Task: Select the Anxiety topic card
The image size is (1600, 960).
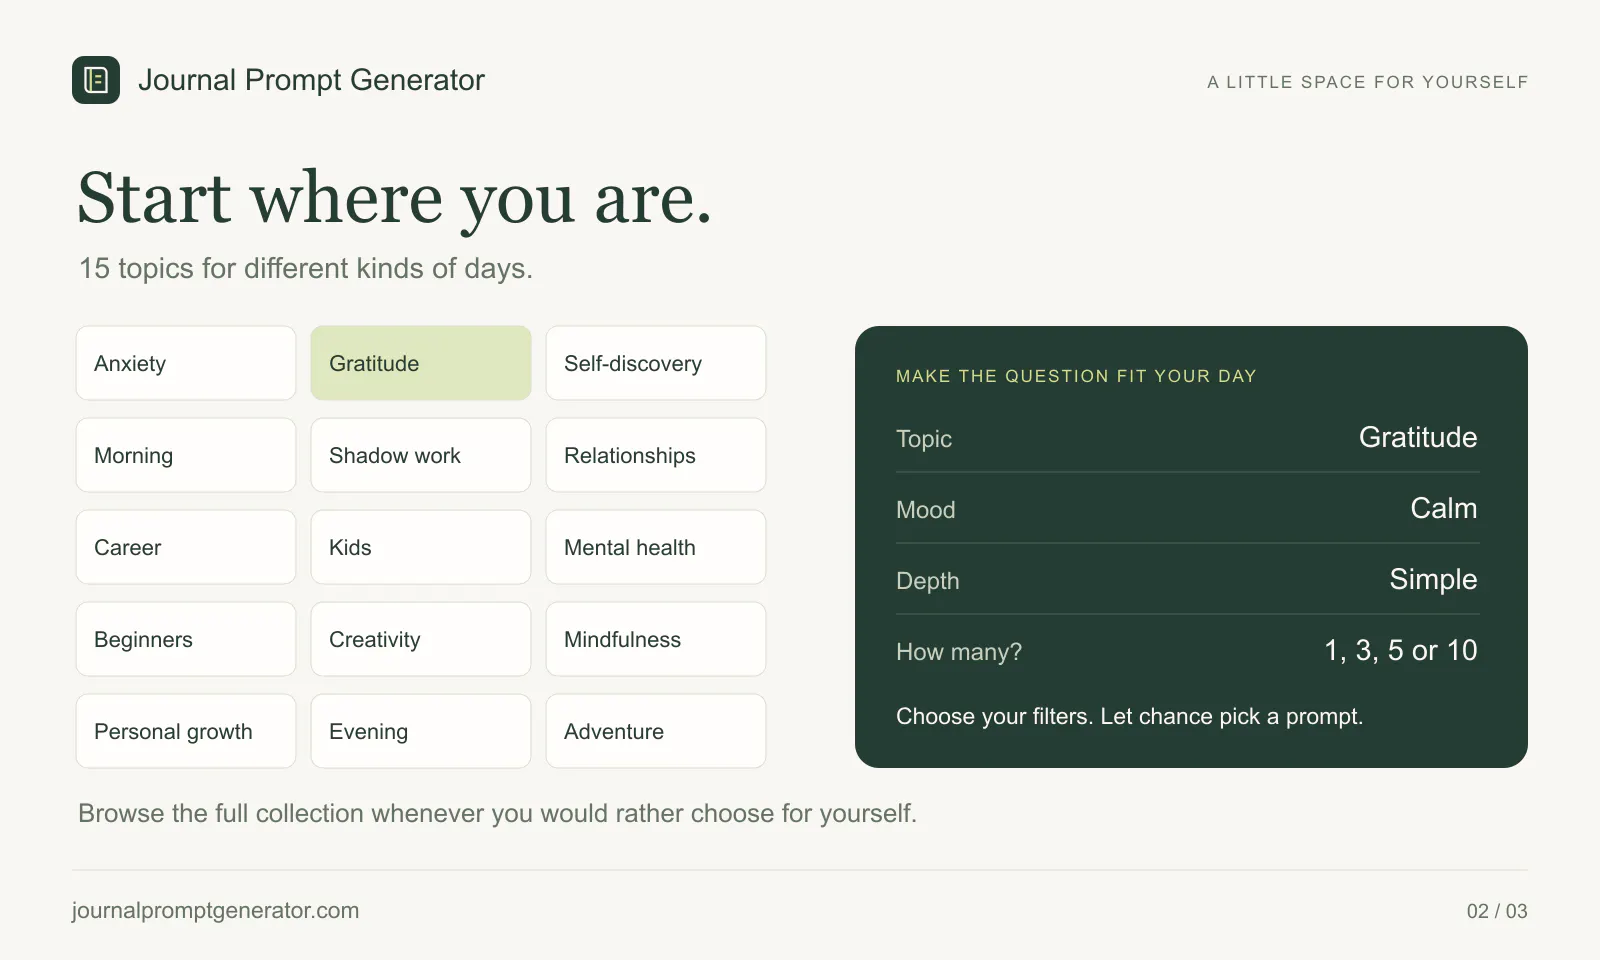Action: point(186,363)
